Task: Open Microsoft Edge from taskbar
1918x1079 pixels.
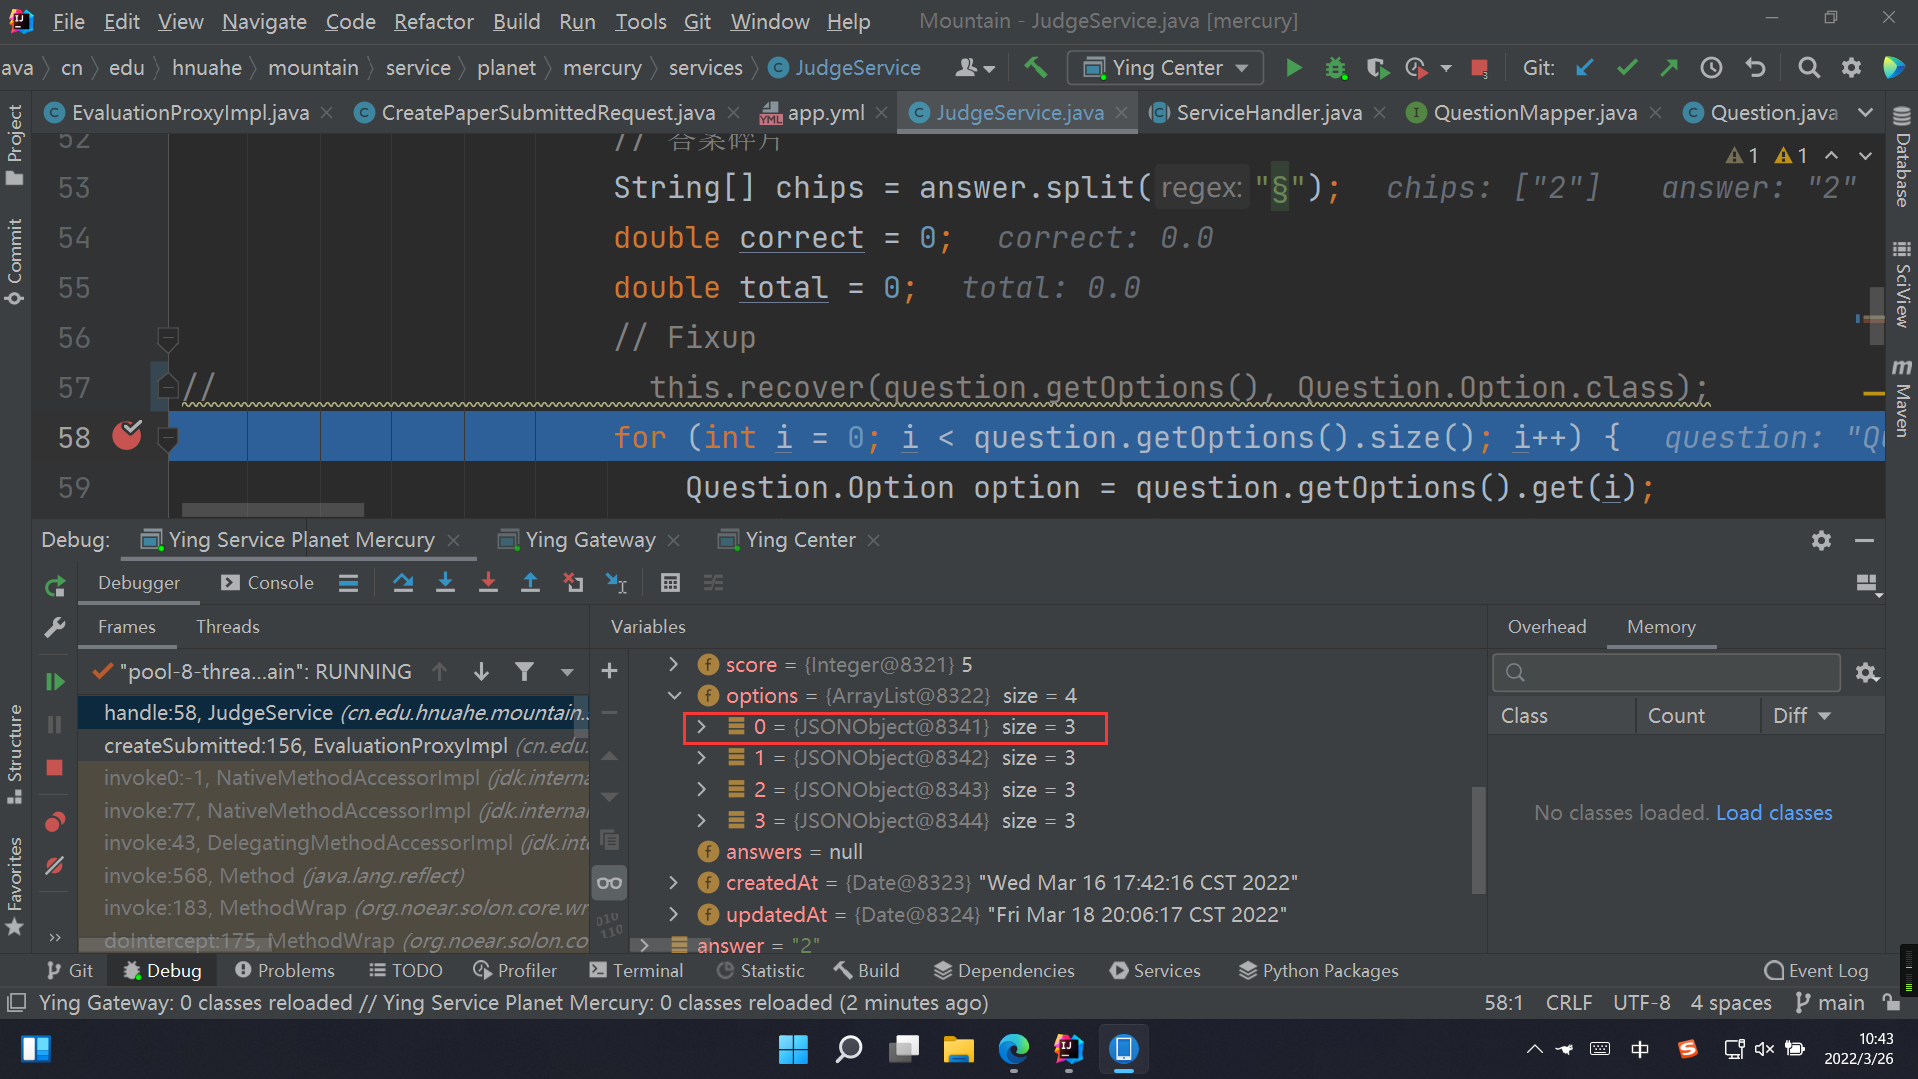Action: tap(1013, 1048)
